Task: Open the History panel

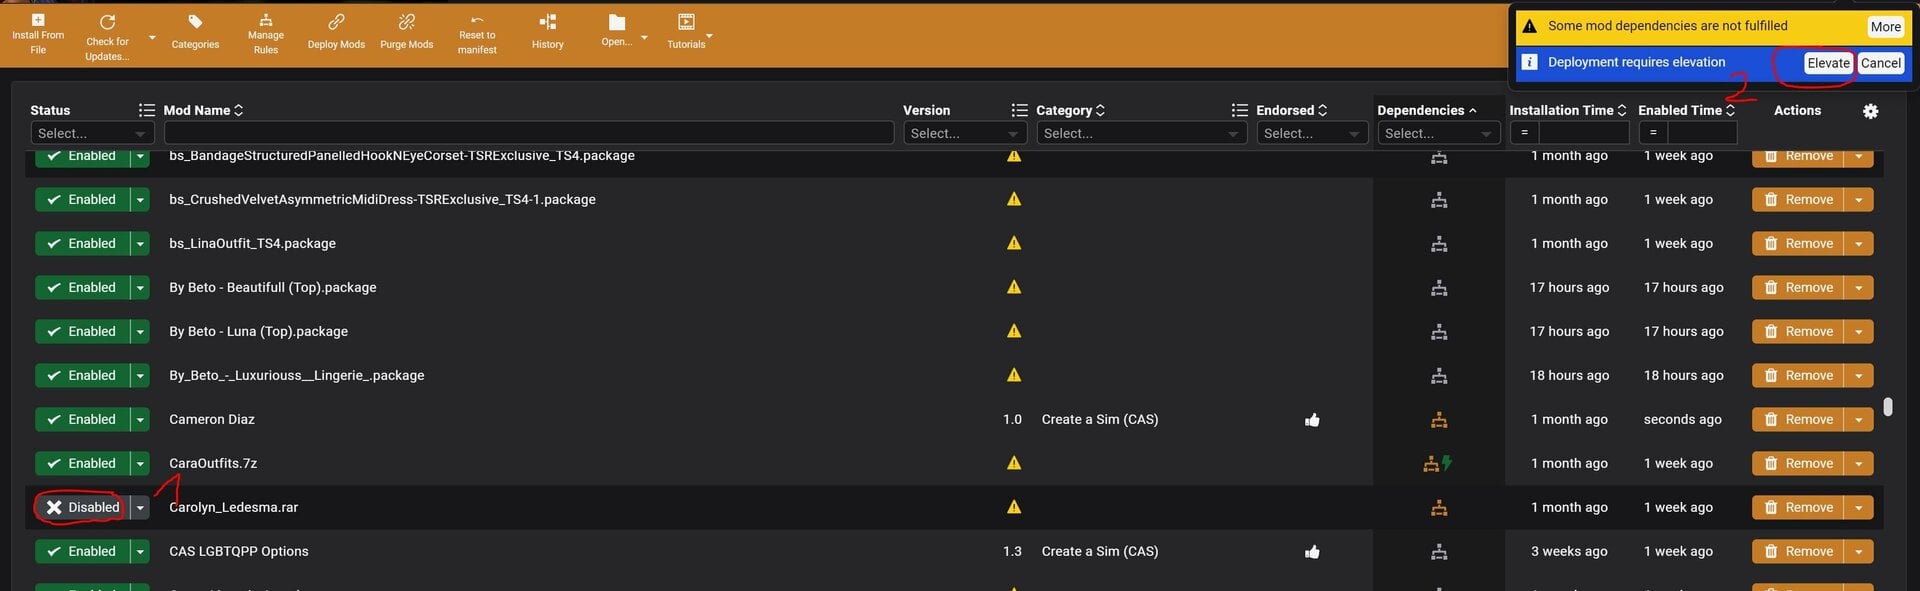Action: click(x=547, y=33)
